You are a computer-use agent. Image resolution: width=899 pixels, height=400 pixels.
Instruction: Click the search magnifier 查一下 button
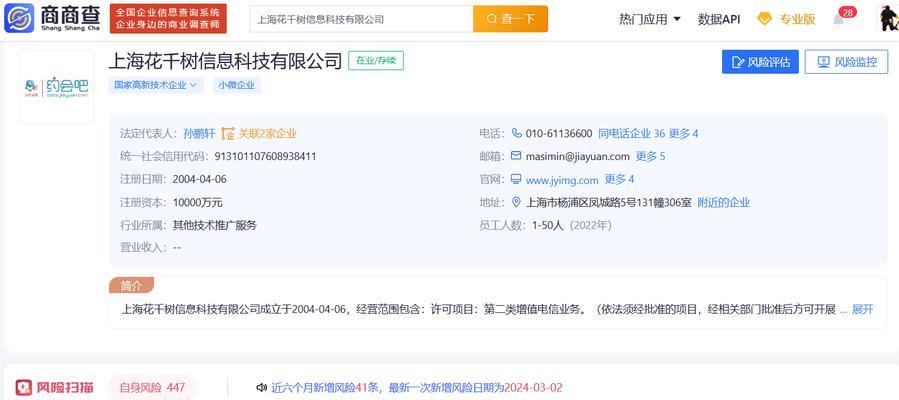coord(510,19)
